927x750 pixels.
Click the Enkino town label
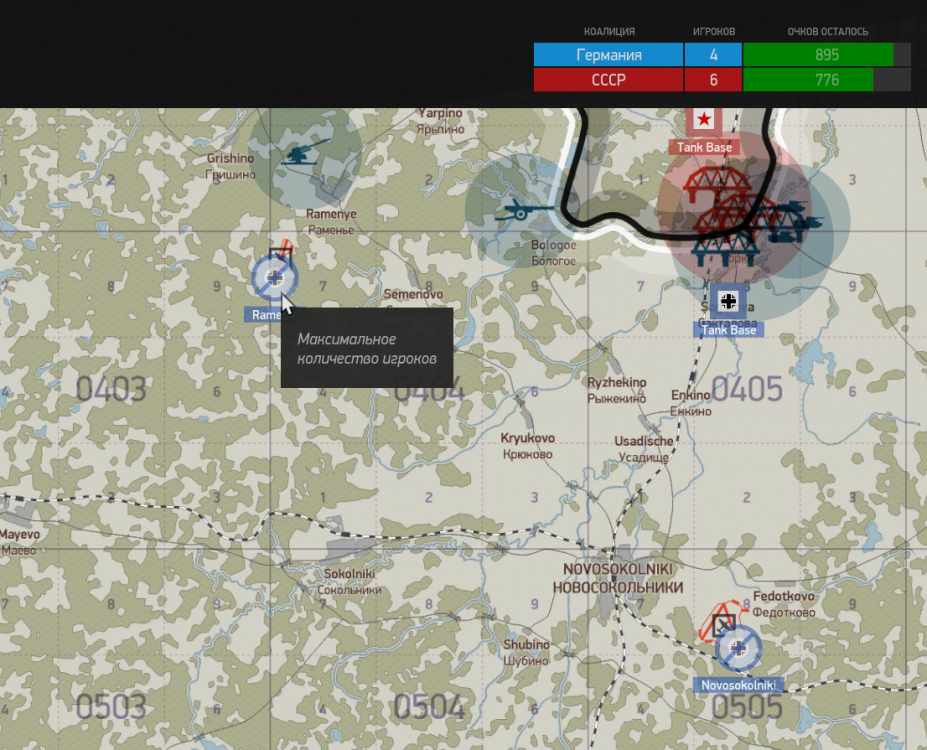tap(691, 402)
